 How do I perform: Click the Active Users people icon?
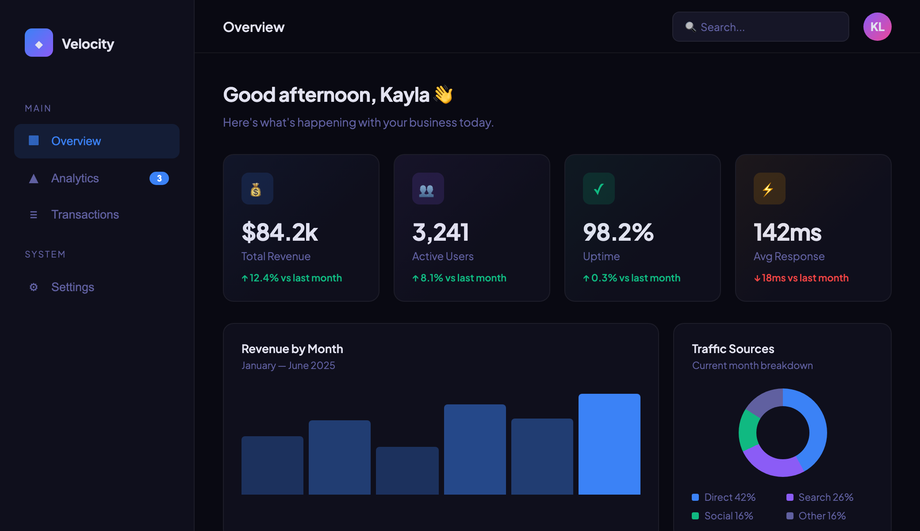(428, 188)
